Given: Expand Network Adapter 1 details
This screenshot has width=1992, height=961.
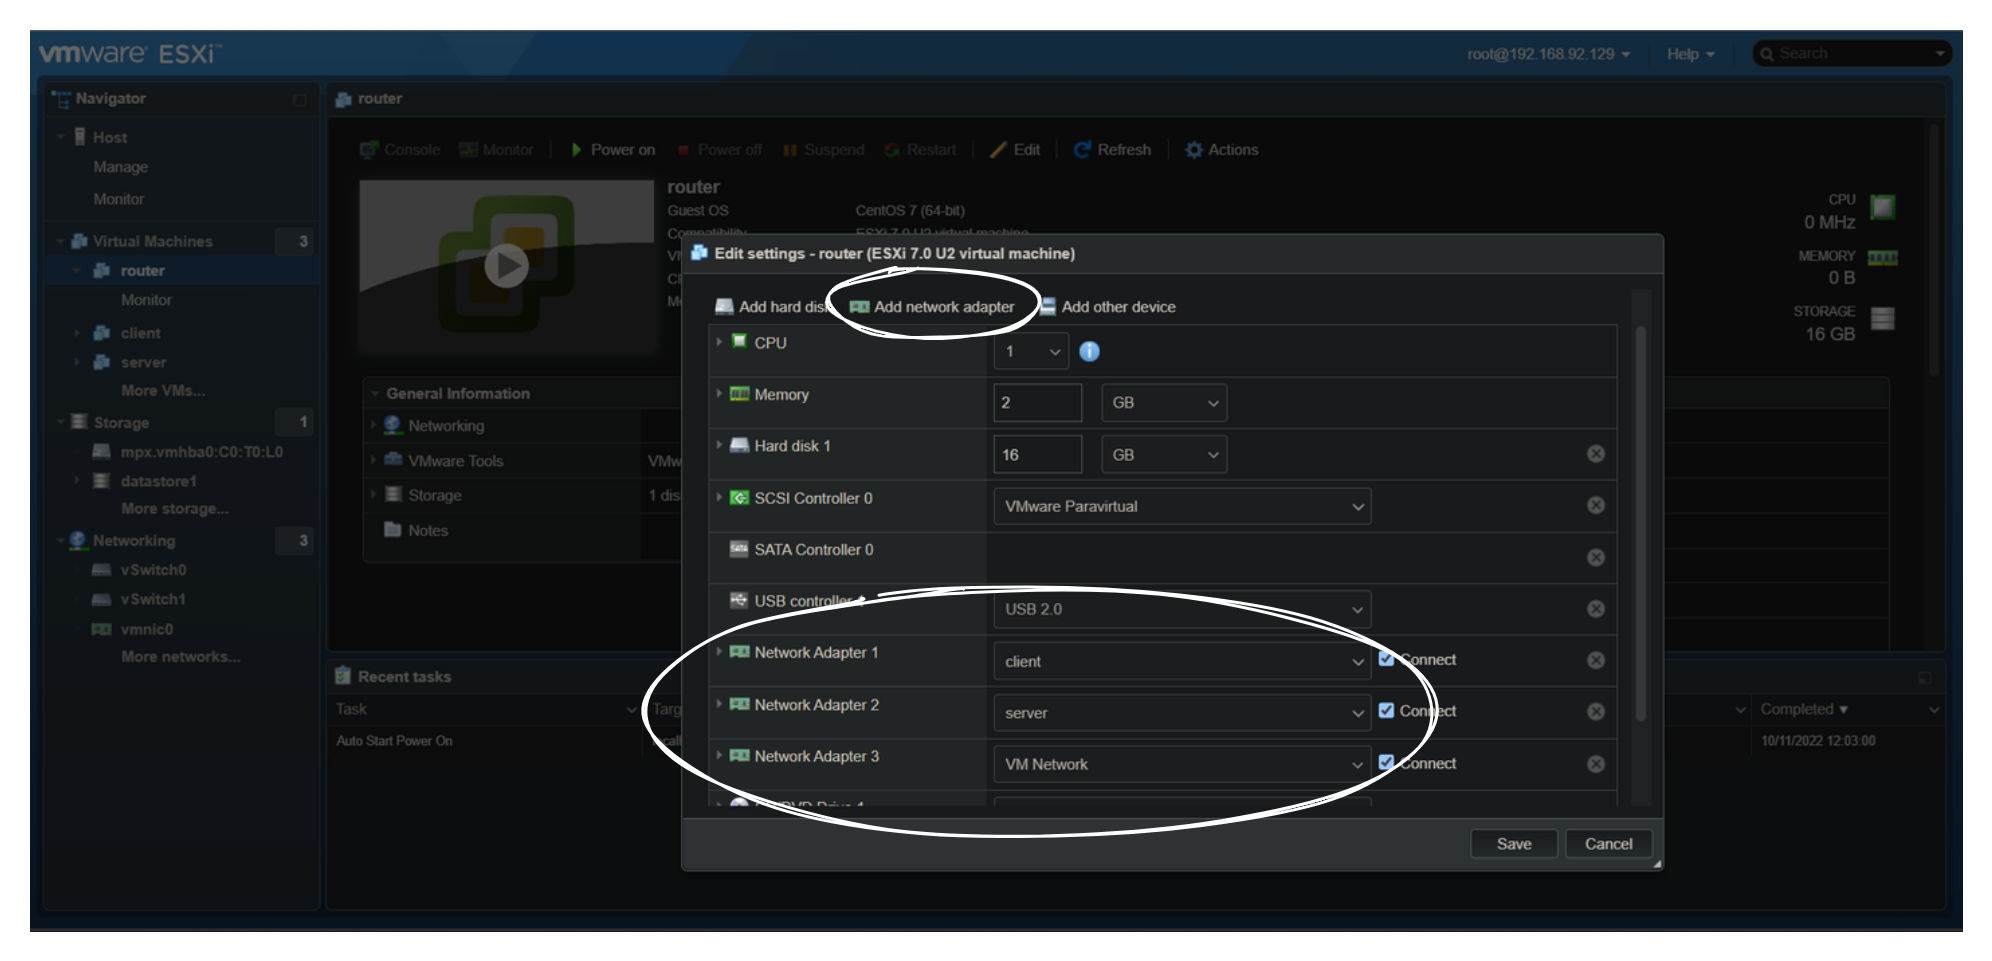Looking at the screenshot, I should 719,652.
